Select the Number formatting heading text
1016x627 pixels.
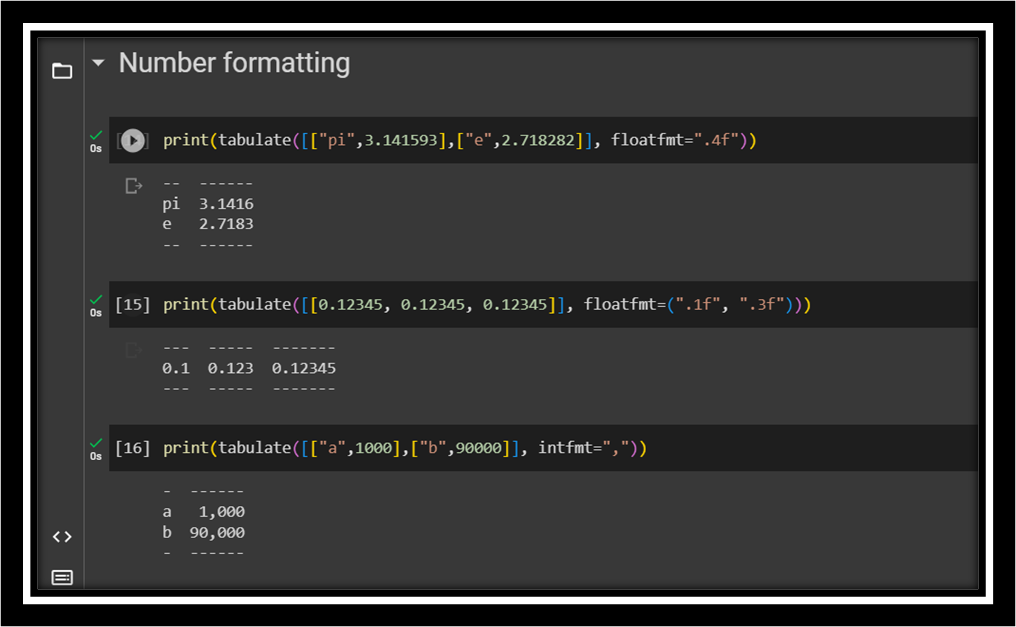coord(234,63)
